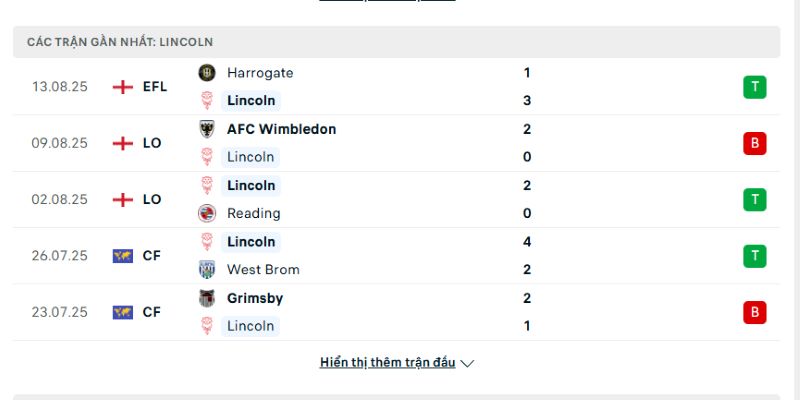Click the Grimsby club crest icon
The height and width of the screenshot is (400, 800).
(x=207, y=298)
